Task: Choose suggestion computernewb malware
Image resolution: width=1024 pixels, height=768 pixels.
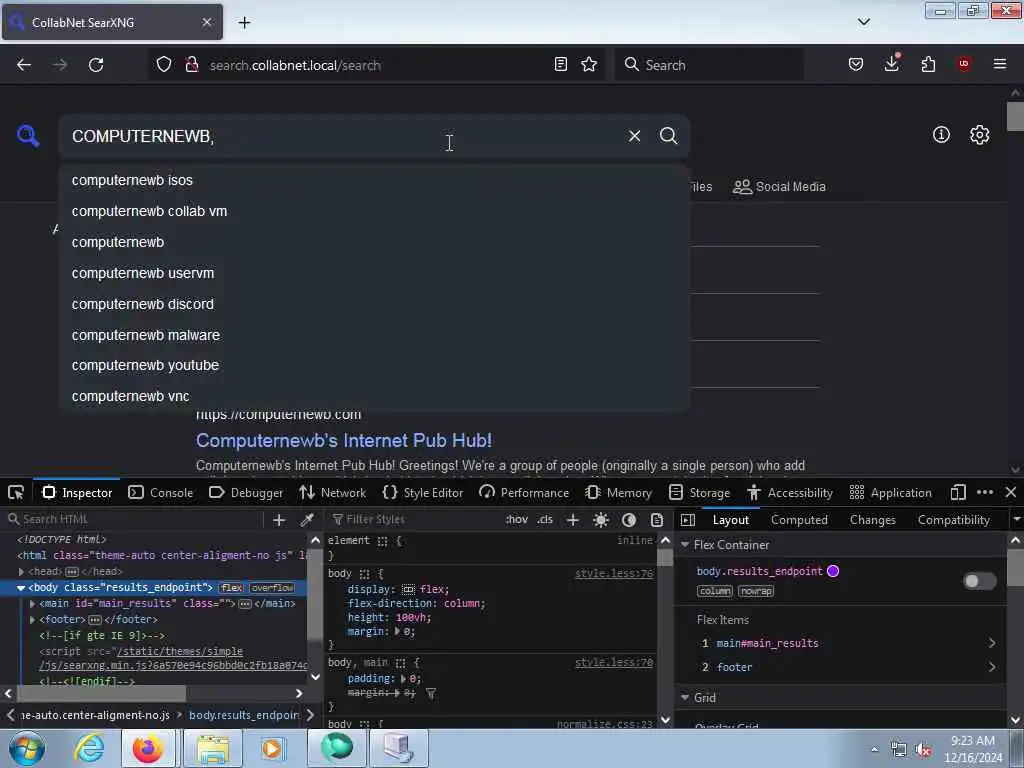Action: tap(374, 335)
